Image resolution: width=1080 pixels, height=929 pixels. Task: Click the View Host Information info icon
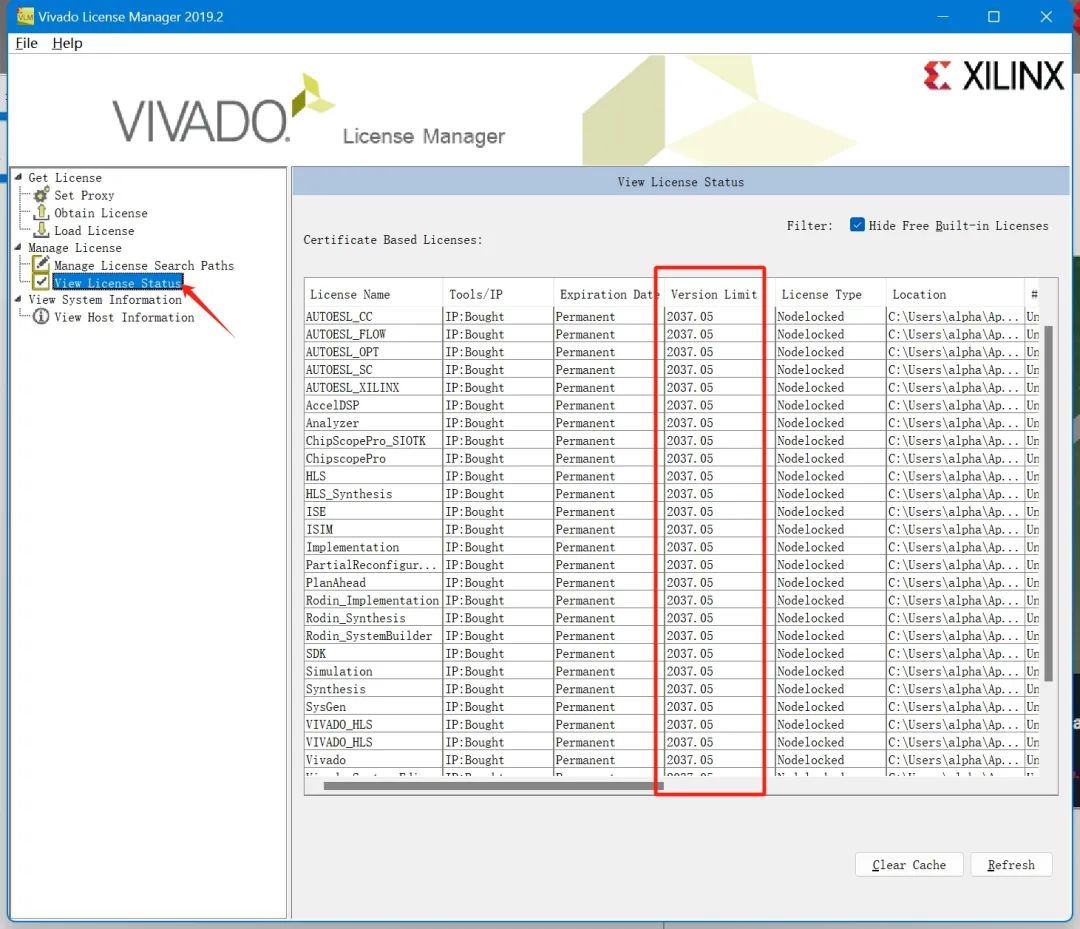(41, 317)
